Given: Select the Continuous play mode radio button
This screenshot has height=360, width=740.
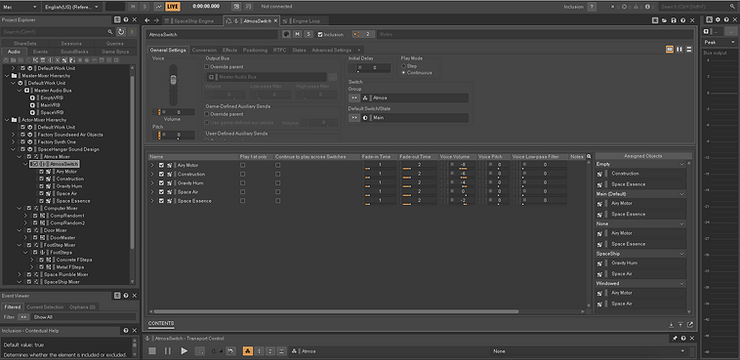Looking at the screenshot, I should 403,73.
